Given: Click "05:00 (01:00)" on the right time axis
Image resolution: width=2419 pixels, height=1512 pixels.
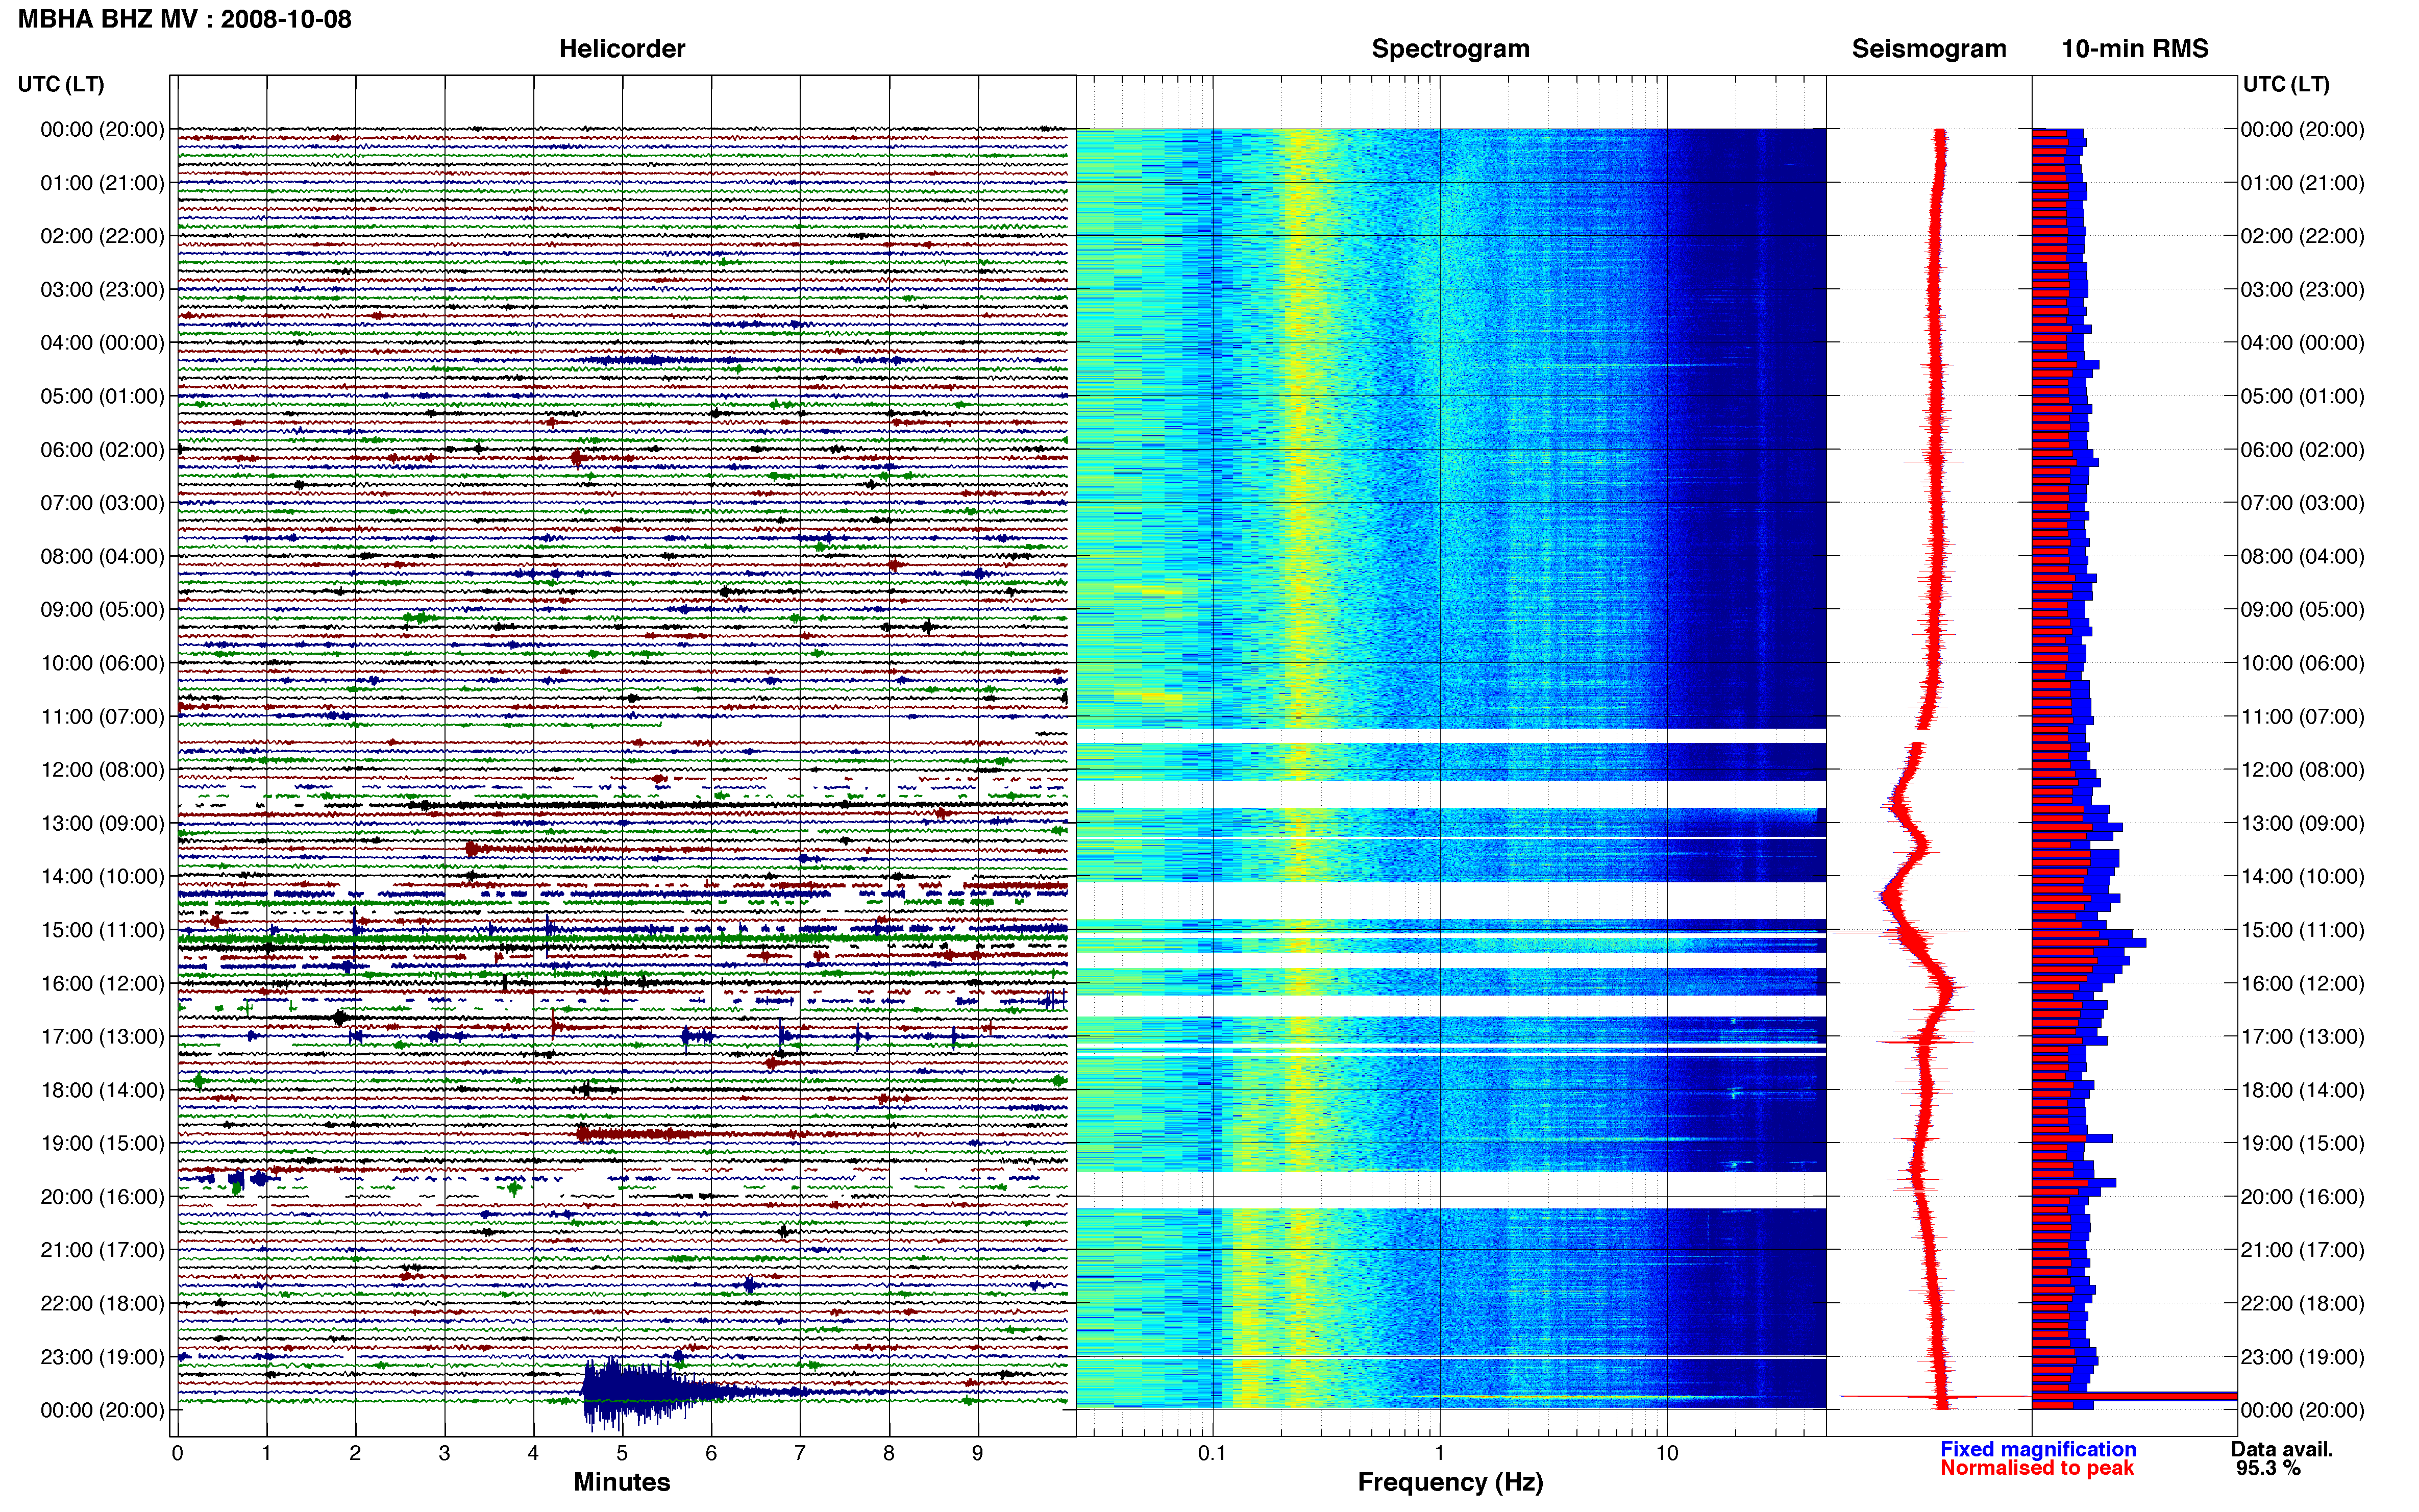Looking at the screenshot, I should click(x=2302, y=396).
